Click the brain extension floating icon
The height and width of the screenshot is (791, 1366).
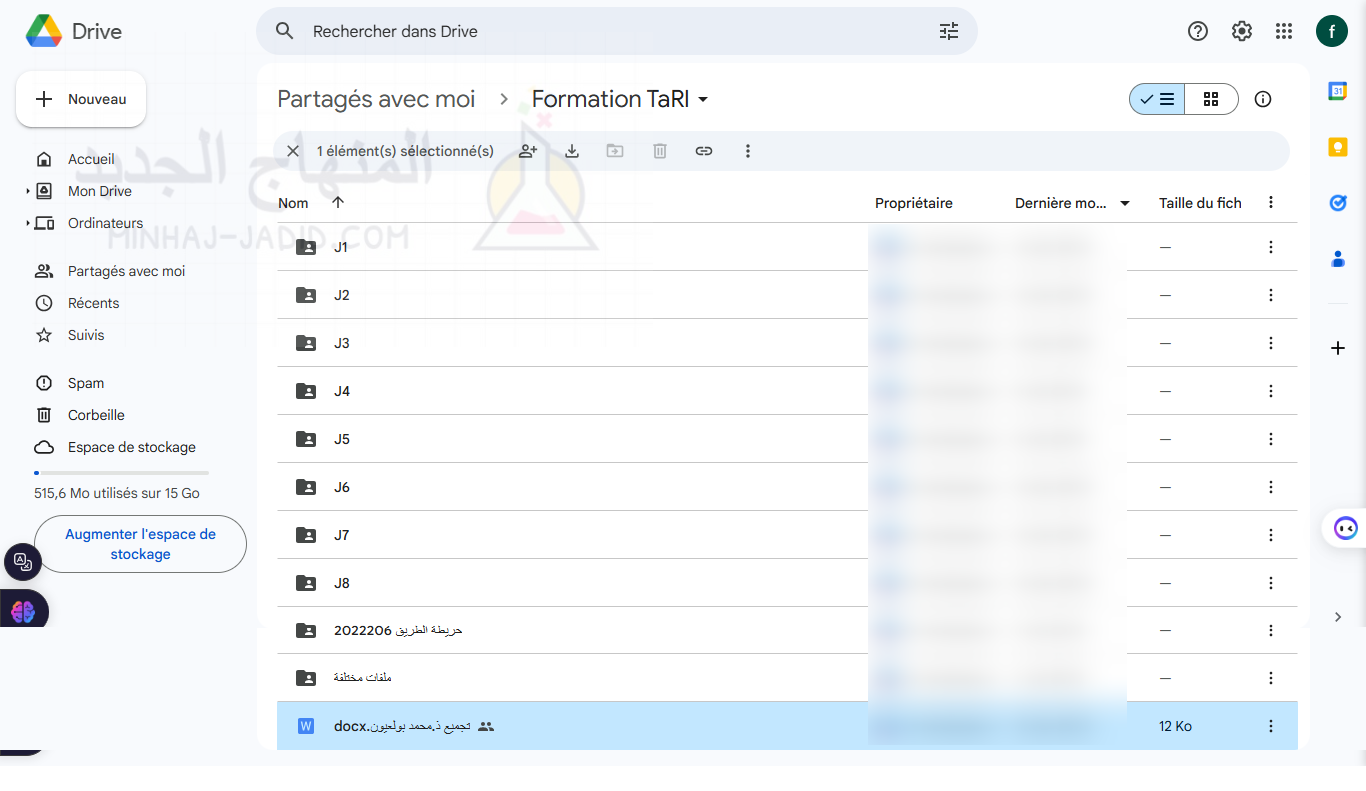click(23, 611)
